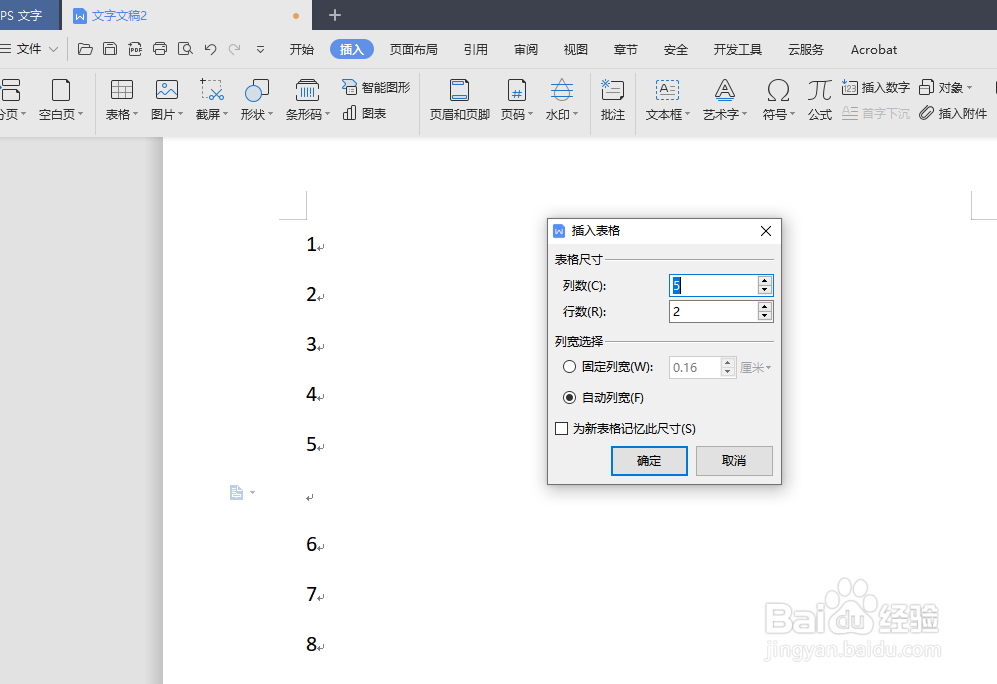This screenshot has width=997, height=684.
Task: Open the Acrobat tab
Action: click(874, 50)
